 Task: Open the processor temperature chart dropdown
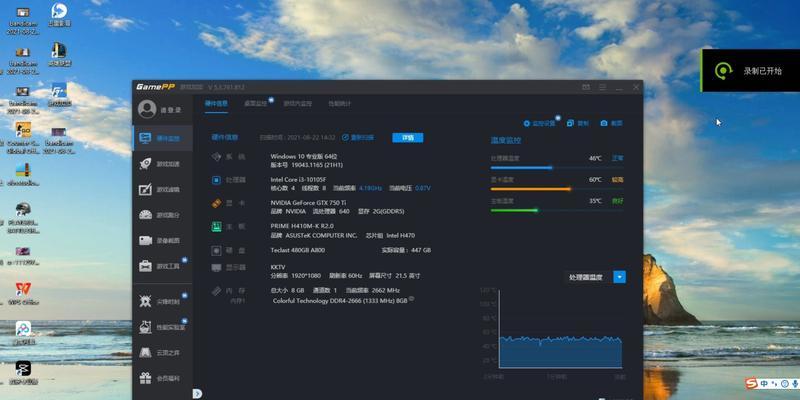pyautogui.click(x=619, y=277)
